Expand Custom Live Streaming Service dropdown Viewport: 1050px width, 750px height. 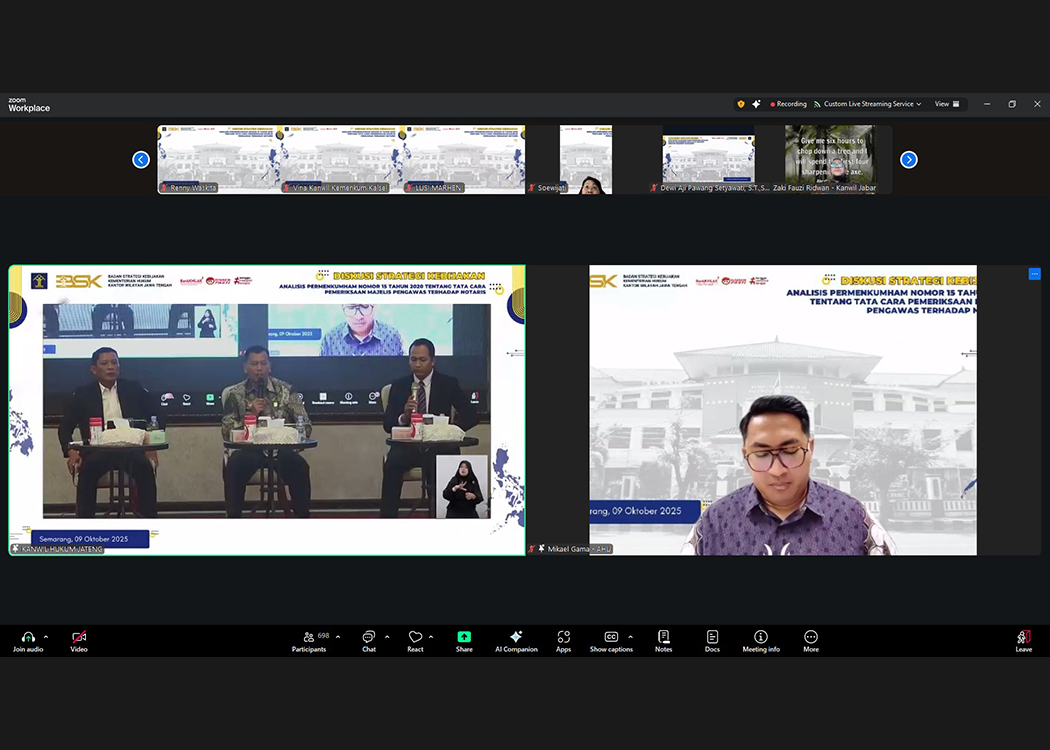click(866, 104)
